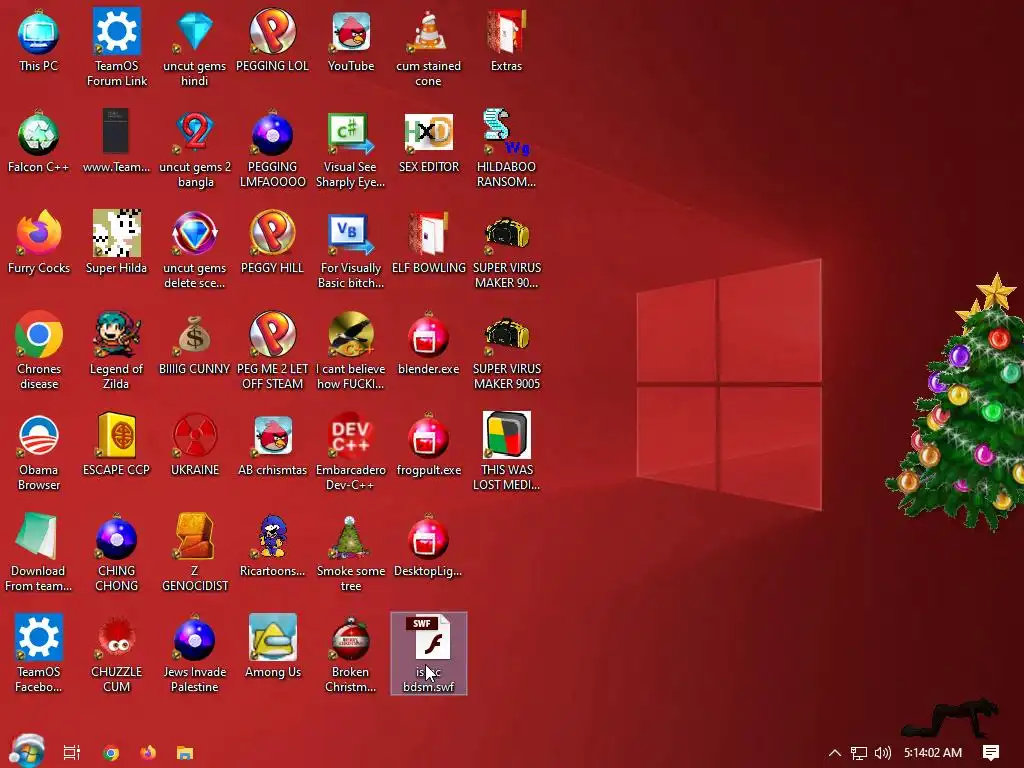Image resolution: width=1024 pixels, height=768 pixels.
Task: Open For Visually Basic shortcut
Action: tap(351, 249)
